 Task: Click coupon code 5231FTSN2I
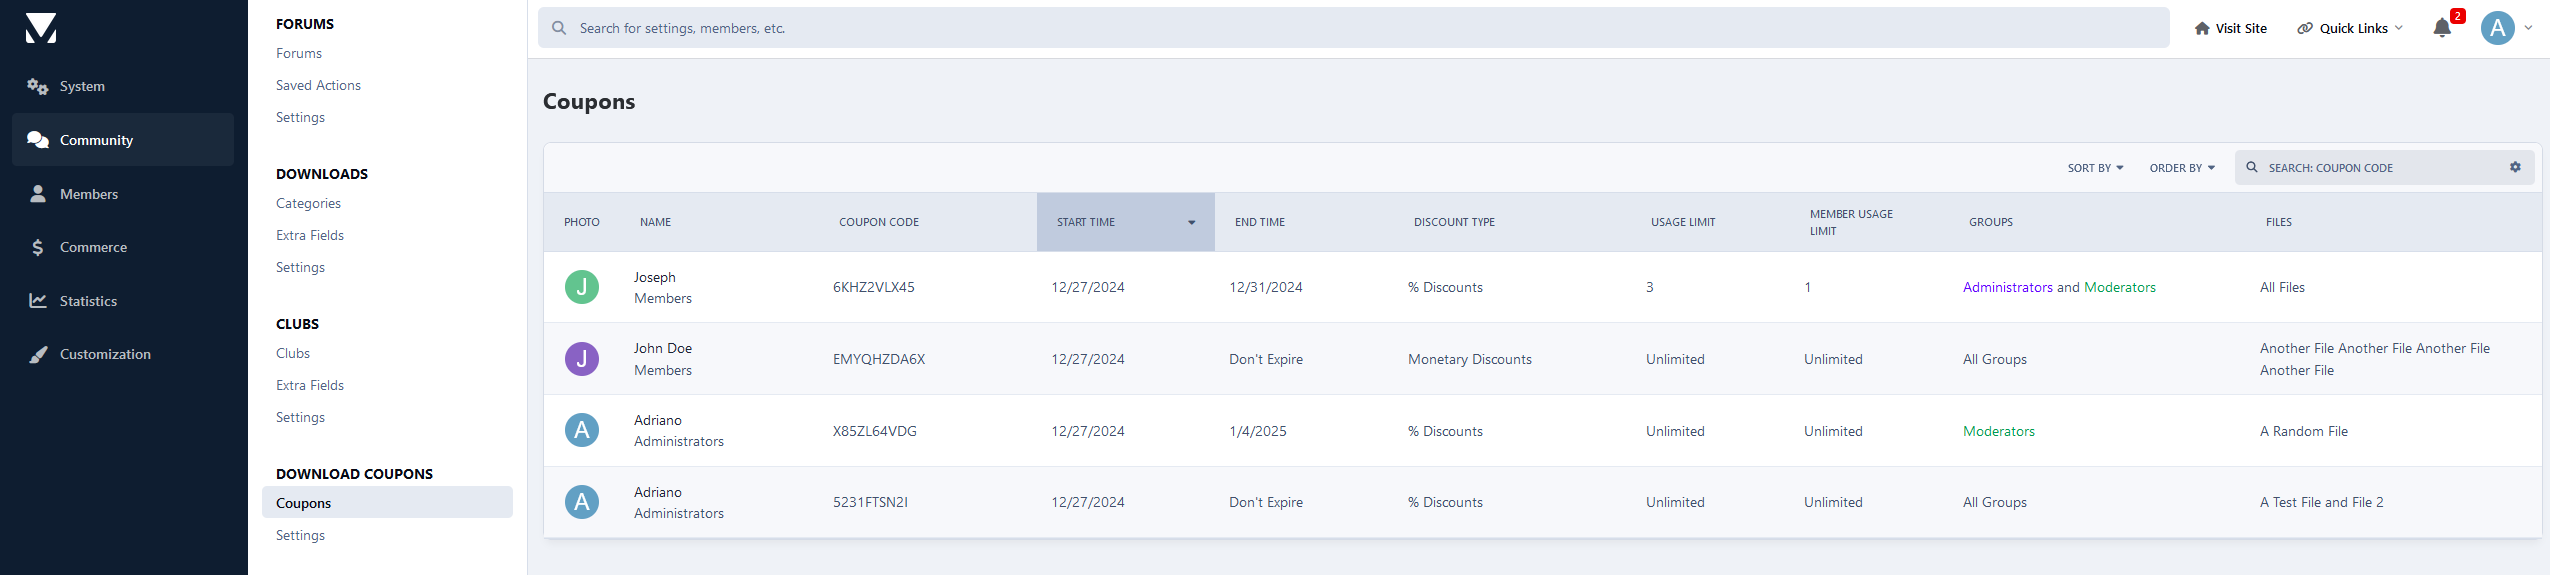870,502
